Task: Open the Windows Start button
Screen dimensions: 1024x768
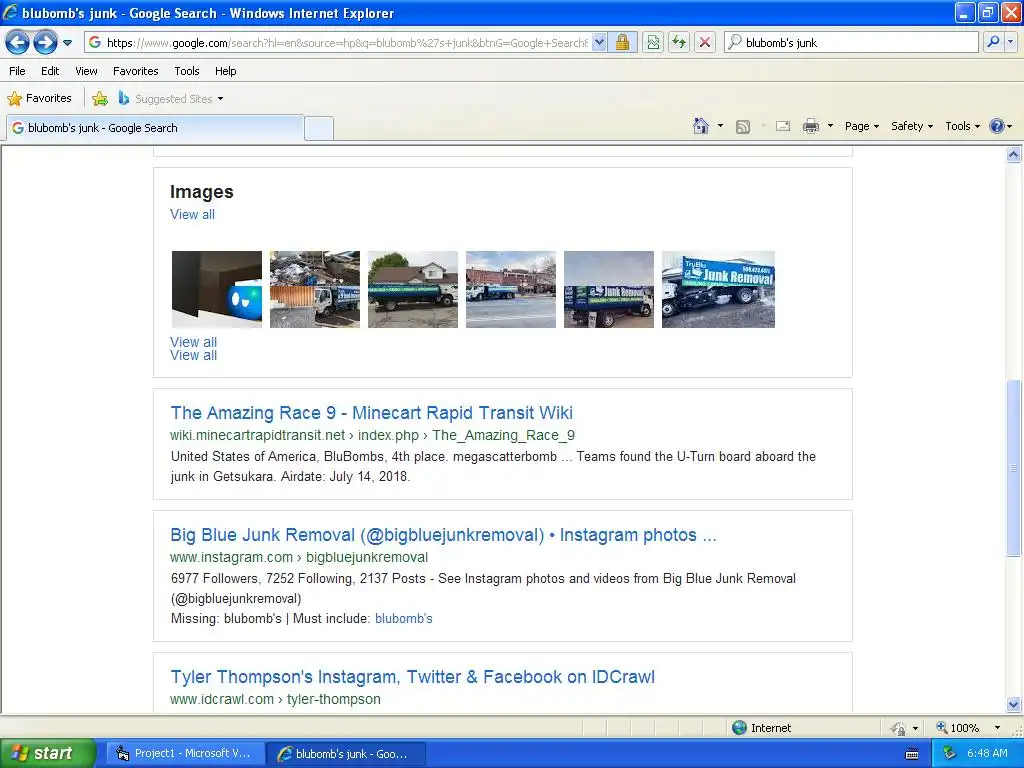Action: pos(47,753)
